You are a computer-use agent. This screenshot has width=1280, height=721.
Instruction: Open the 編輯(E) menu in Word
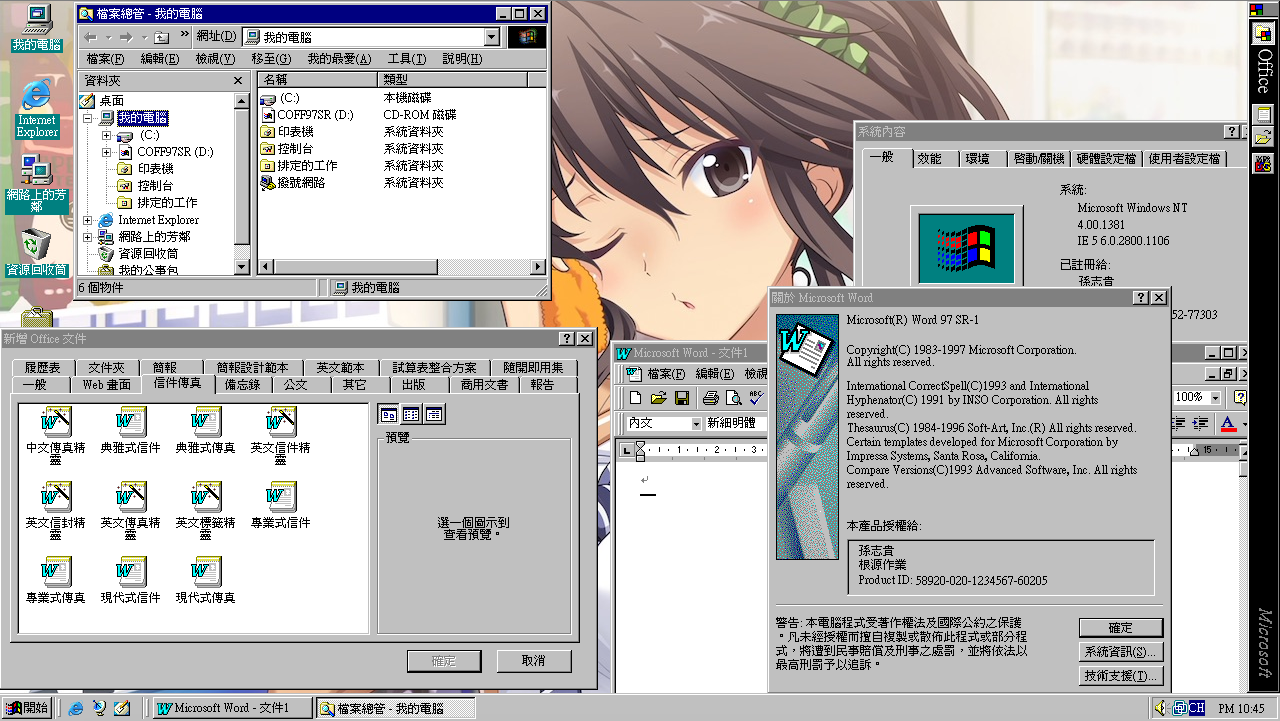(x=715, y=373)
